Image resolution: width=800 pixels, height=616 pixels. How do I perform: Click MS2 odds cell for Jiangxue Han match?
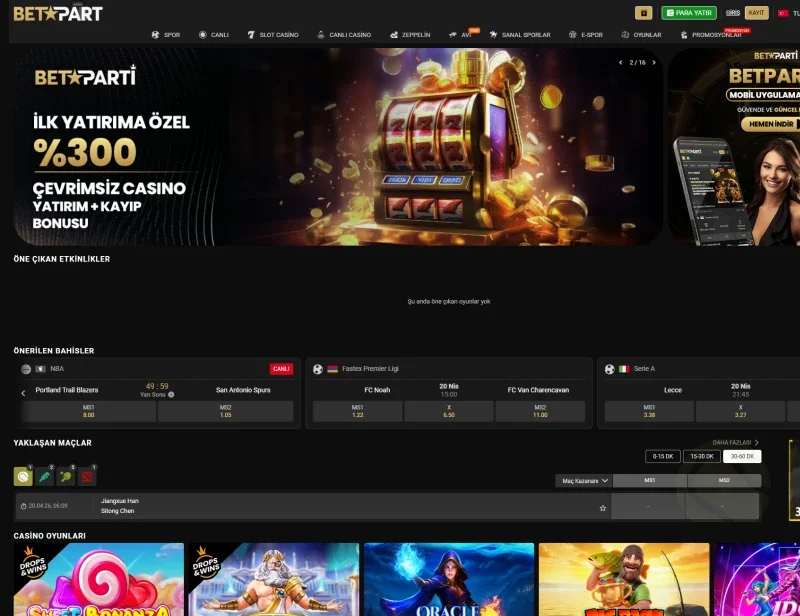[x=722, y=506]
